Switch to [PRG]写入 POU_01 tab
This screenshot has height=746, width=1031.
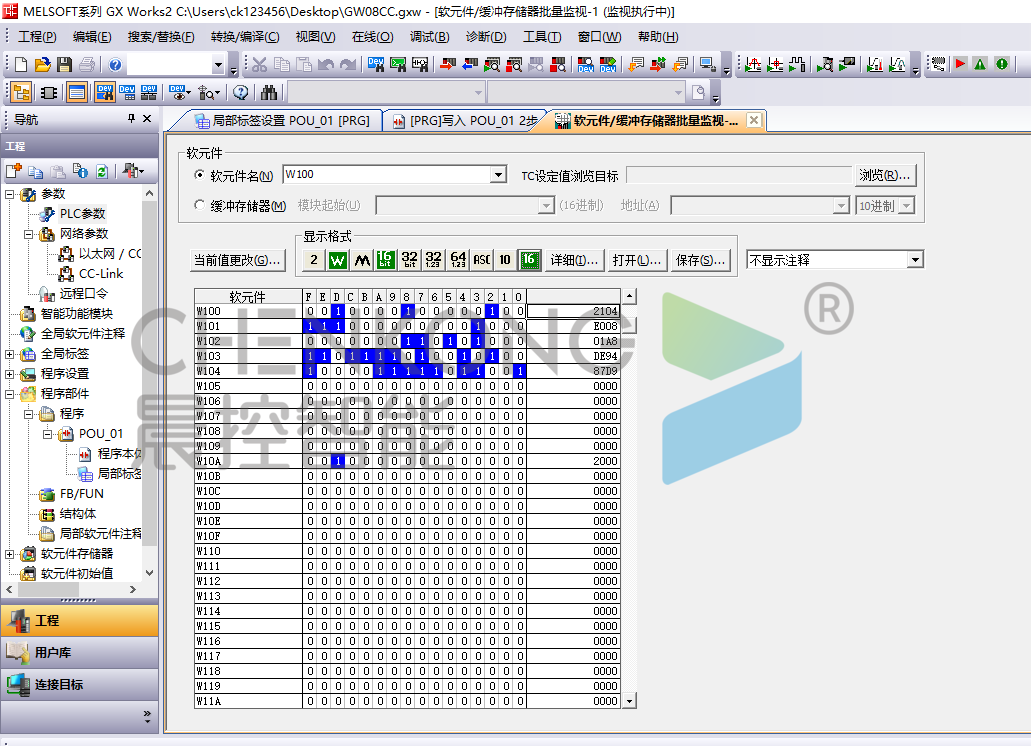[x=465, y=121]
